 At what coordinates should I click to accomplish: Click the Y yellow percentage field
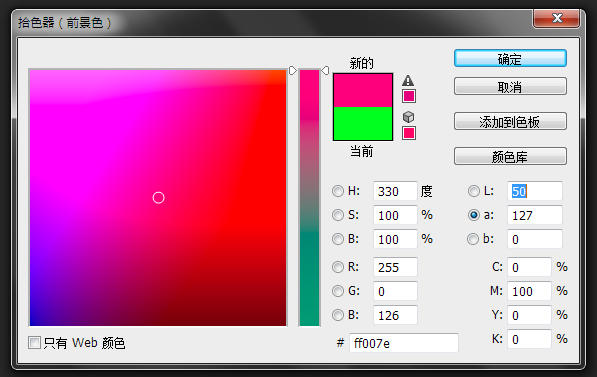click(x=530, y=315)
